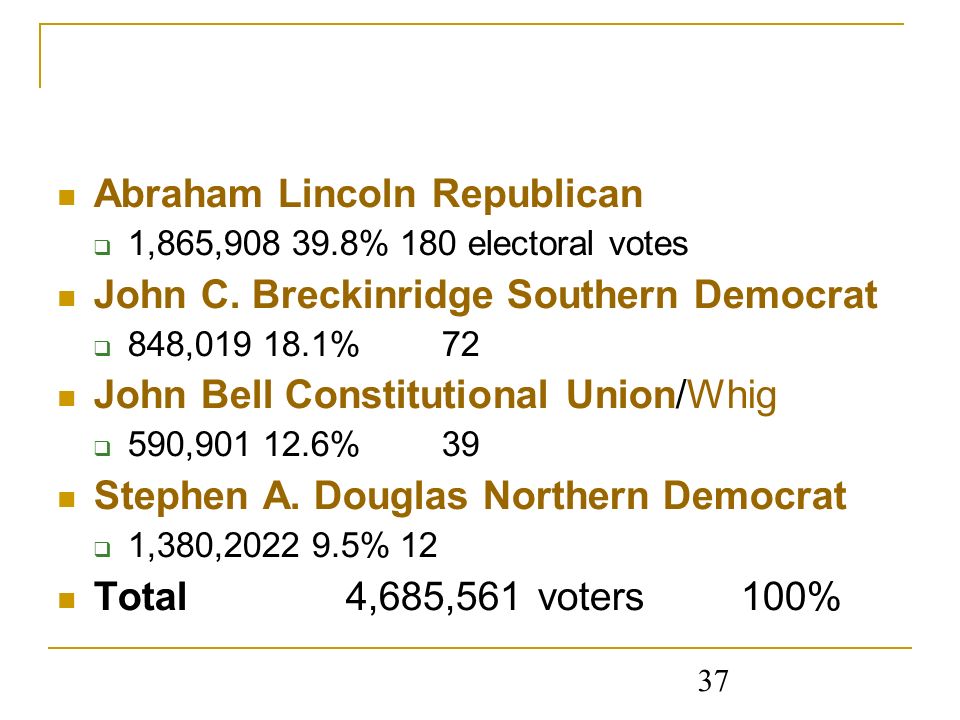
Task: Select the Abraham Lincoln Republican heading
Action: click(x=368, y=194)
